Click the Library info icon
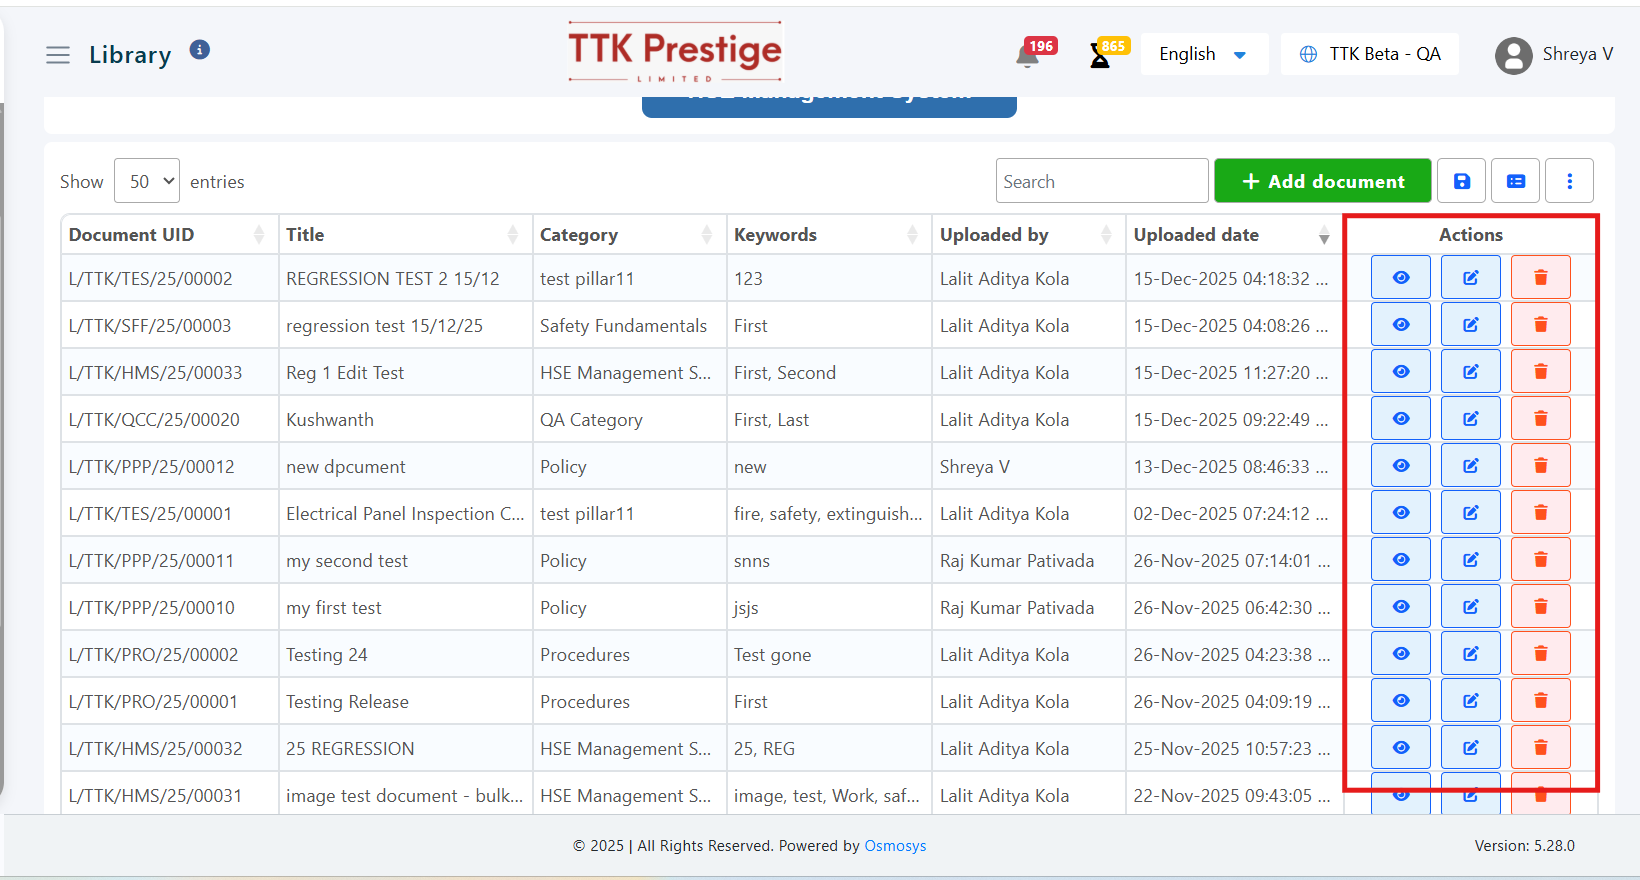 pyautogui.click(x=200, y=50)
